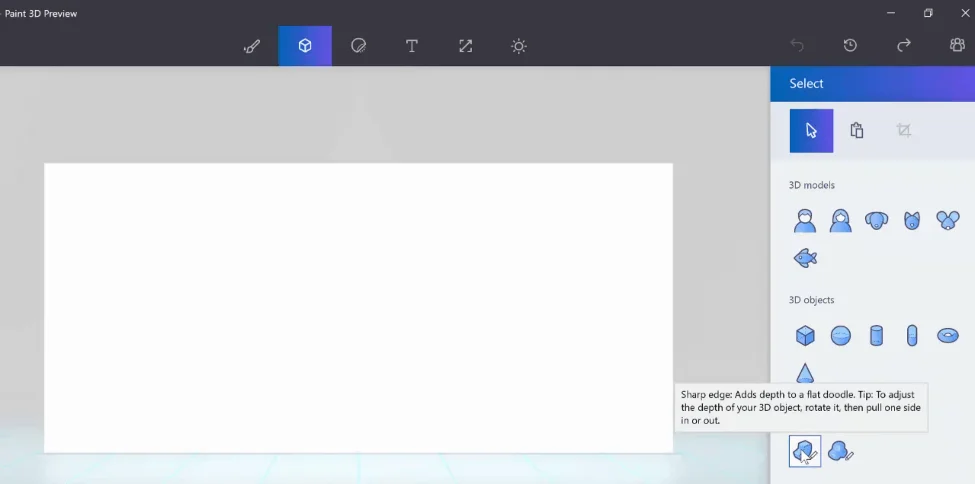The height and width of the screenshot is (484, 975).
Task: Choose the cube 3D object
Action: pos(805,335)
